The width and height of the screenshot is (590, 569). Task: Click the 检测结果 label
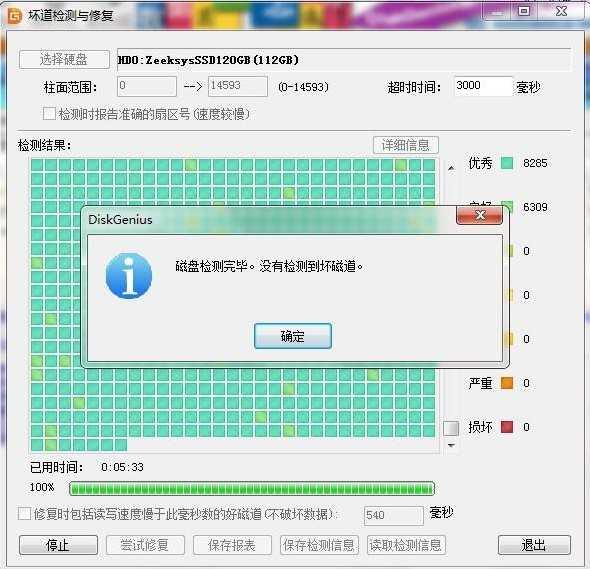(44, 145)
